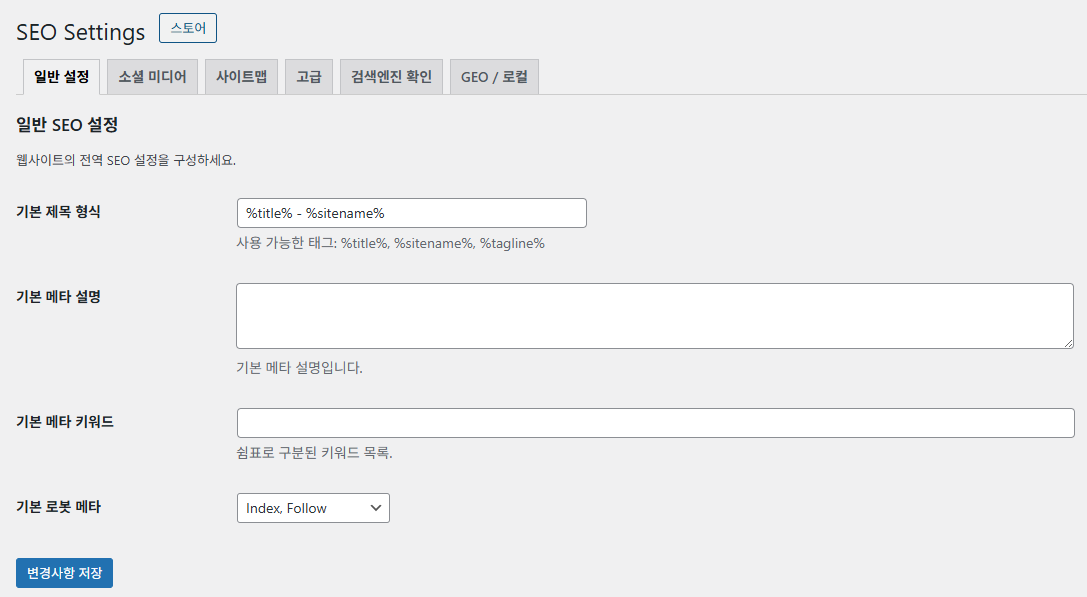Screen dimensions: 1087x597
Task: Click the 기본 메타 키워드 field label
Action: (65, 422)
